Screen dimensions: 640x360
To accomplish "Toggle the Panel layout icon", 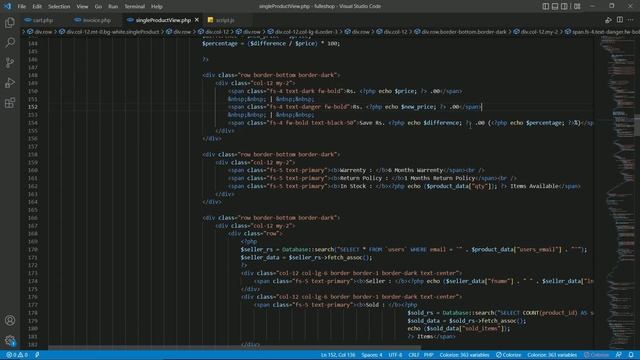I will (555, 6).
